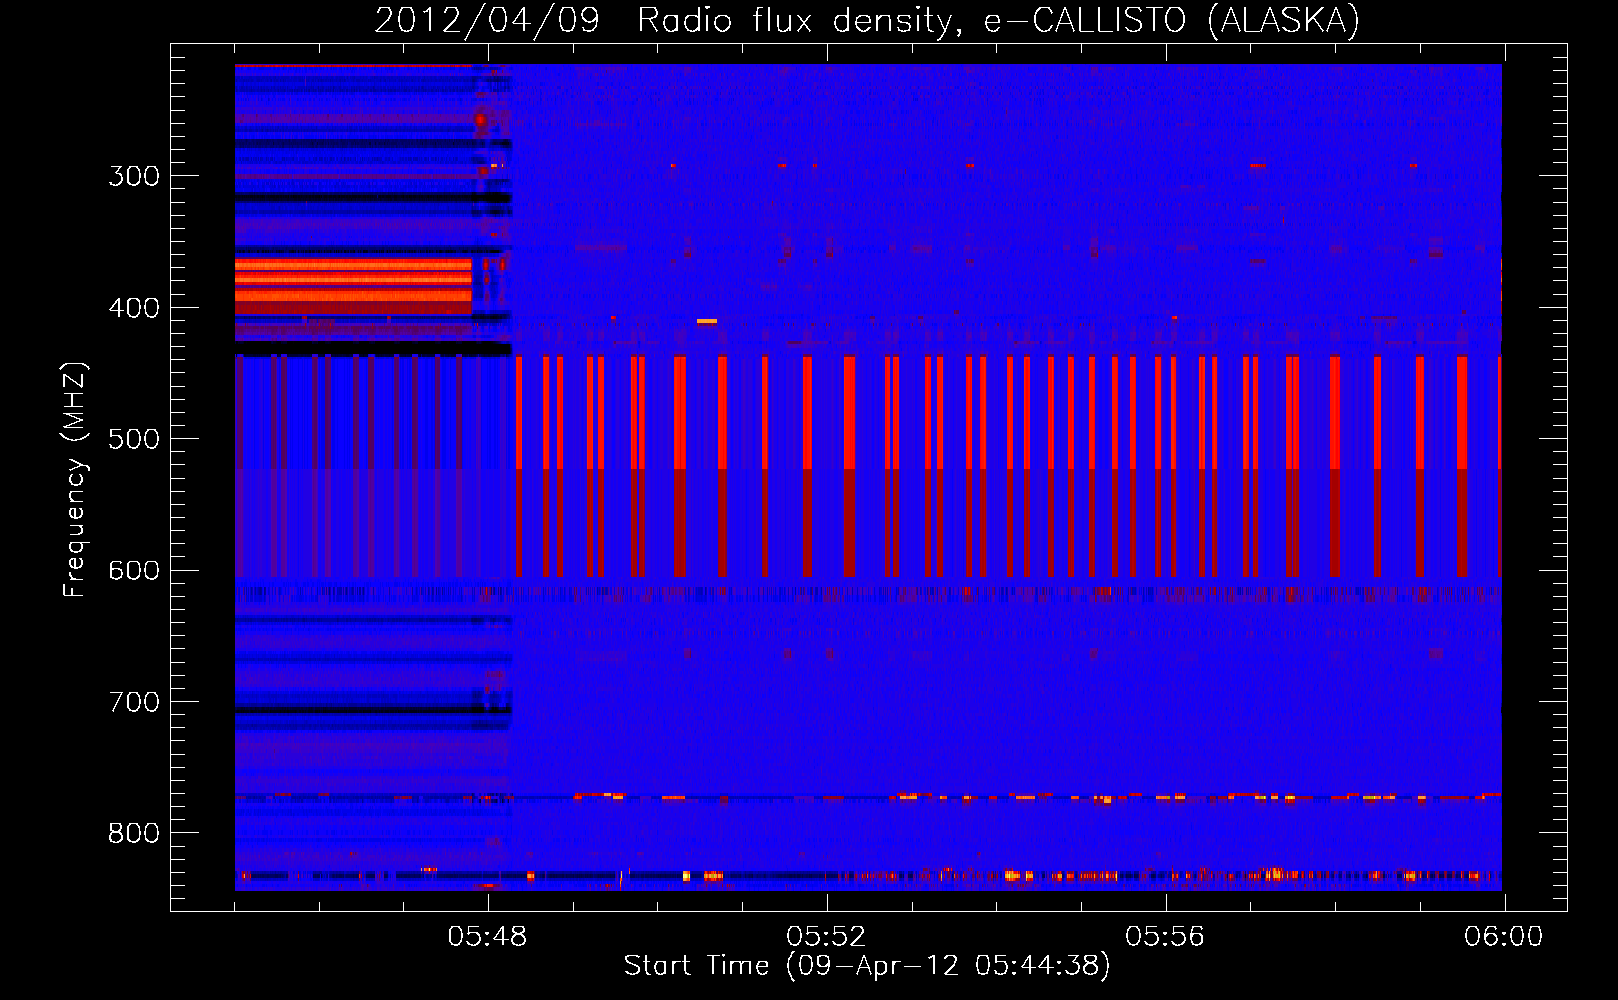The image size is (1618, 1000).
Task: Click the bright orange-red band near 380 MHz
Action: (x=353, y=286)
